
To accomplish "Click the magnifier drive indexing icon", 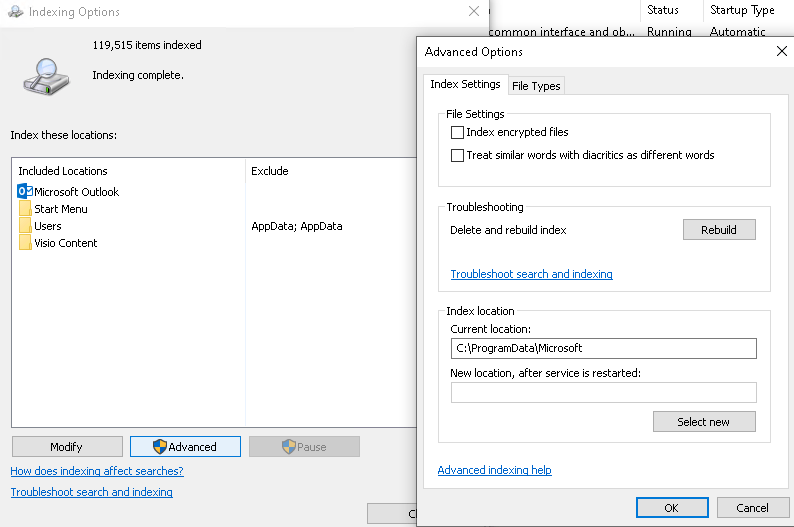I will 46,77.
